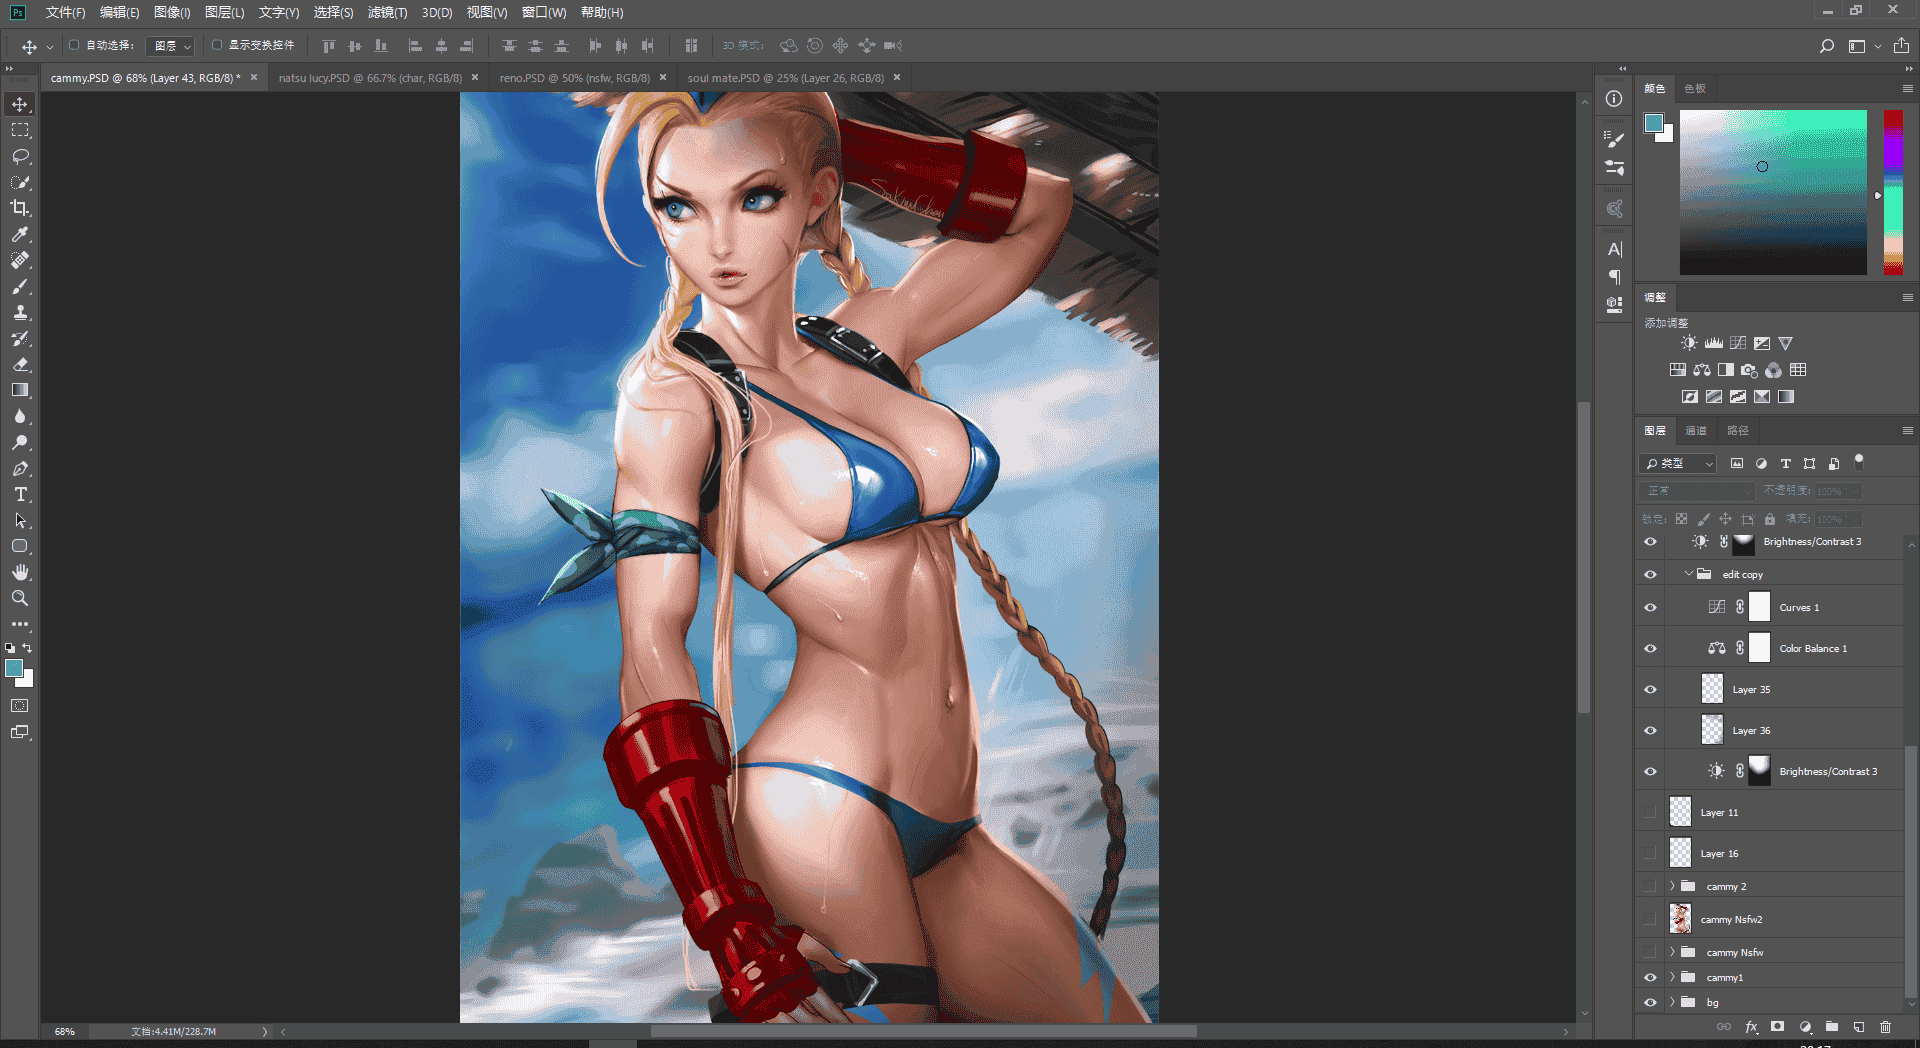The width and height of the screenshot is (1920, 1048).
Task: Expand the cammy 2 group
Action: (x=1672, y=886)
